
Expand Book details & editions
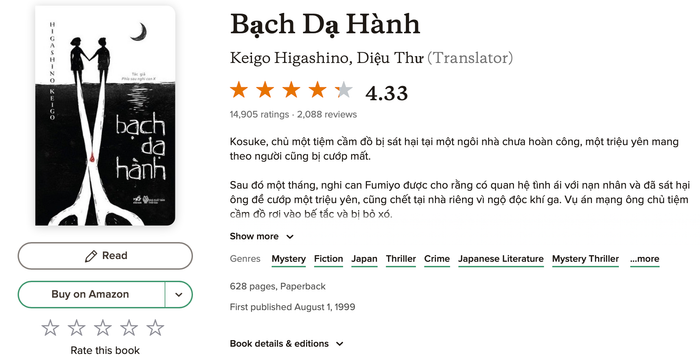tap(287, 344)
